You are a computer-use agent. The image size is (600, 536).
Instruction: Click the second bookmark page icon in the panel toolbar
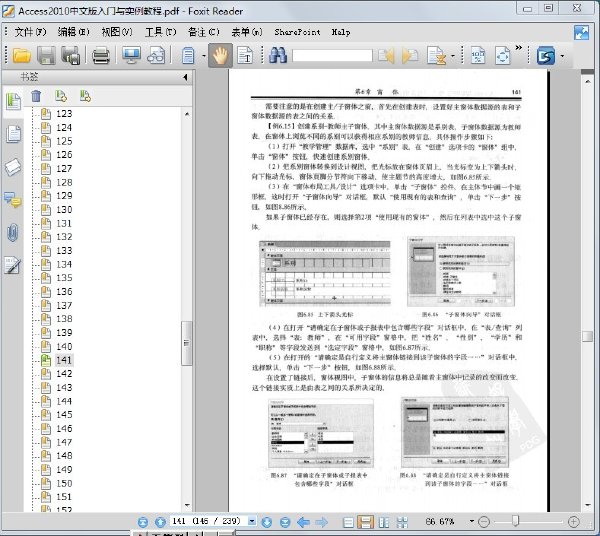pos(85,96)
